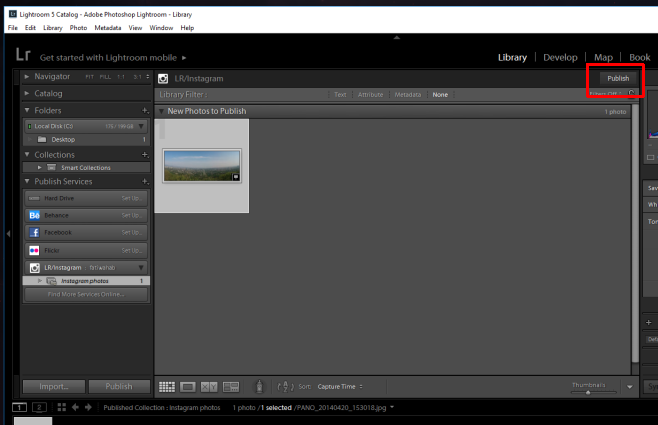Click Instagram camera icon in grid header
The width and height of the screenshot is (658, 425).
click(x=163, y=78)
